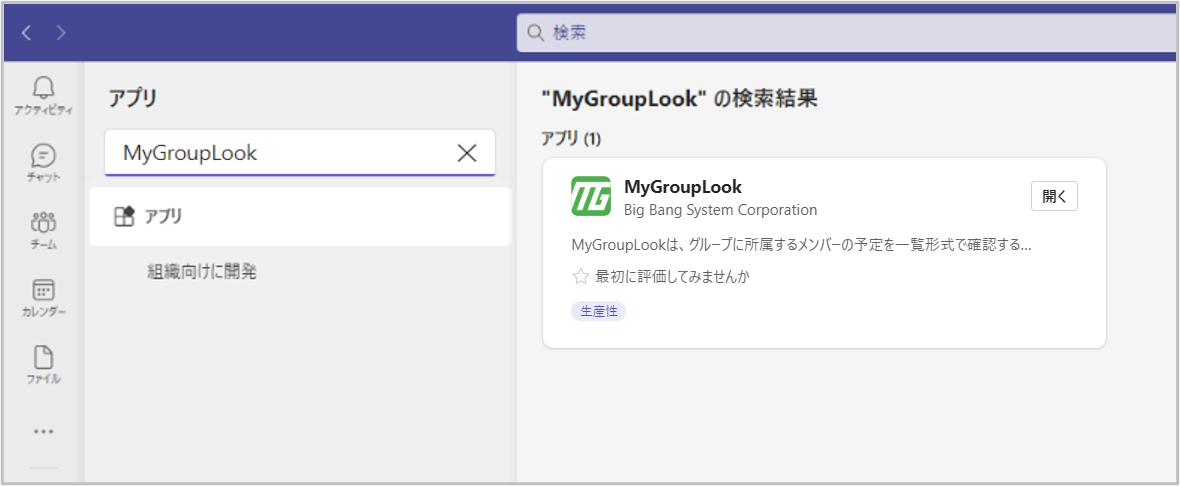Clear the MyGroupLook search with X
Screen dimensions: 1180x486
coord(467,153)
